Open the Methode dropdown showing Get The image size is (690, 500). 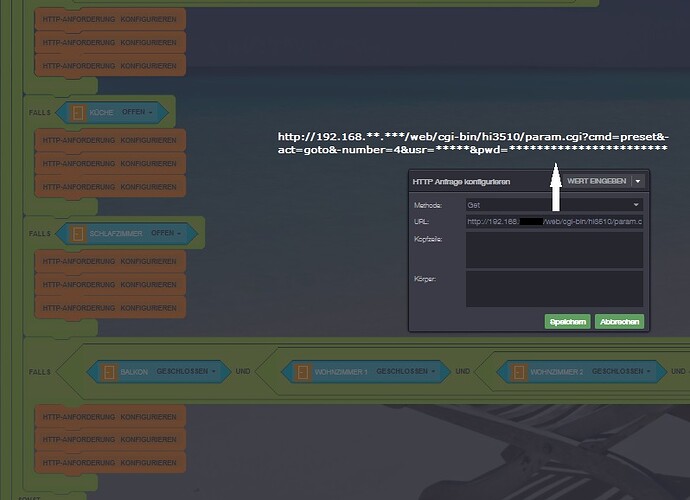click(x=553, y=203)
